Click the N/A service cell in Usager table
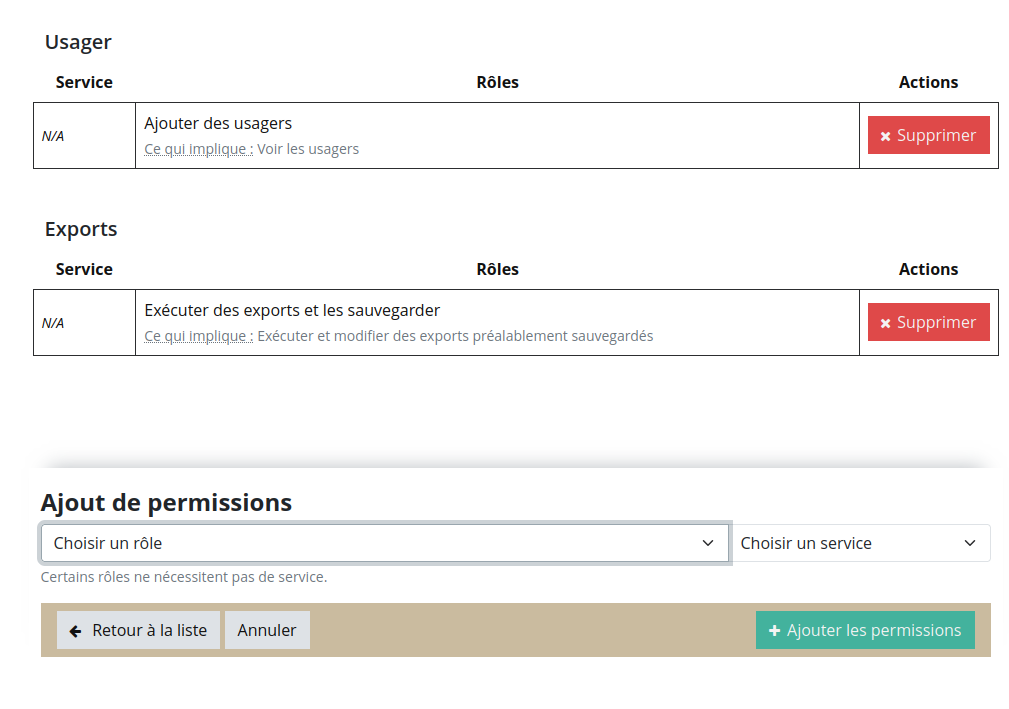1009x709 pixels. tap(53, 136)
